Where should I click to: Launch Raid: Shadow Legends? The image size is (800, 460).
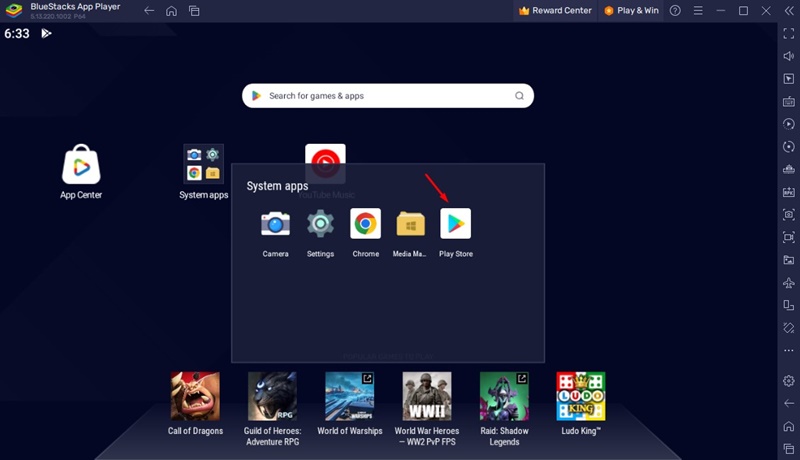(x=504, y=396)
